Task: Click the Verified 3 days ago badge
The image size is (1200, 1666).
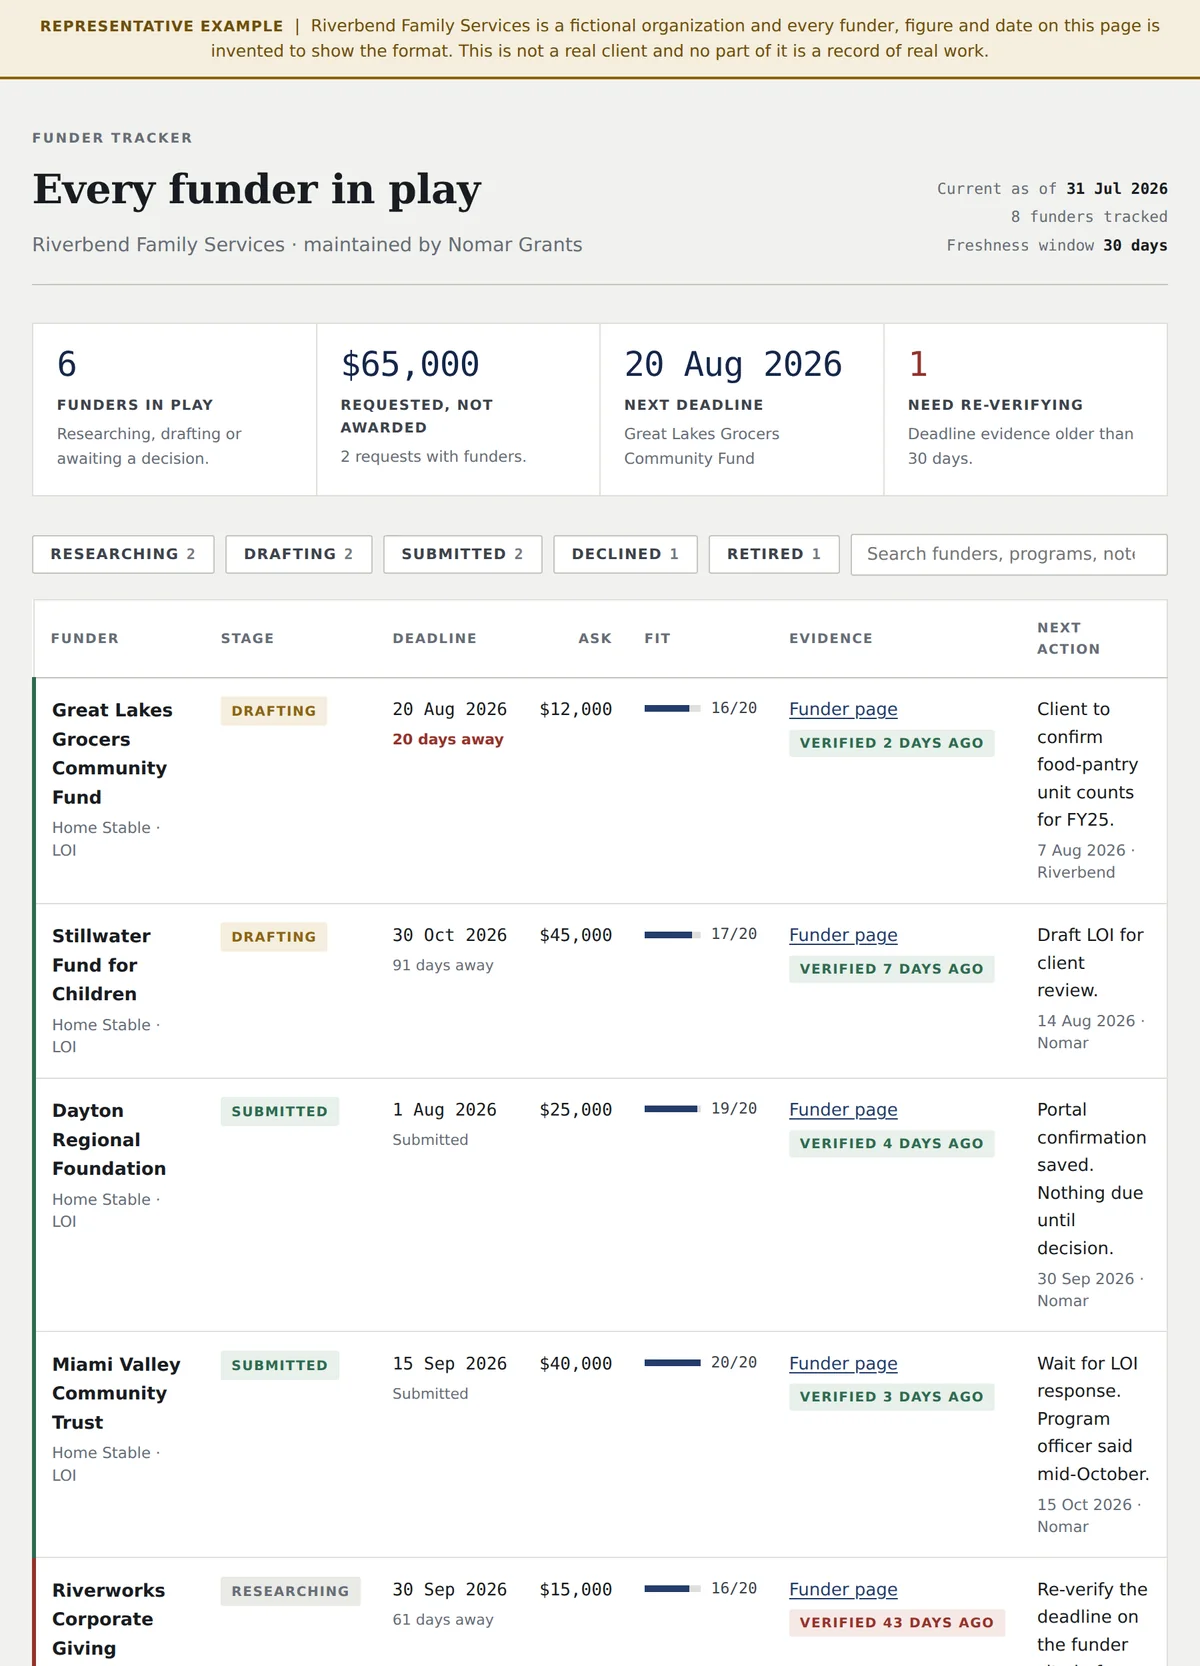Action: 892,1397
